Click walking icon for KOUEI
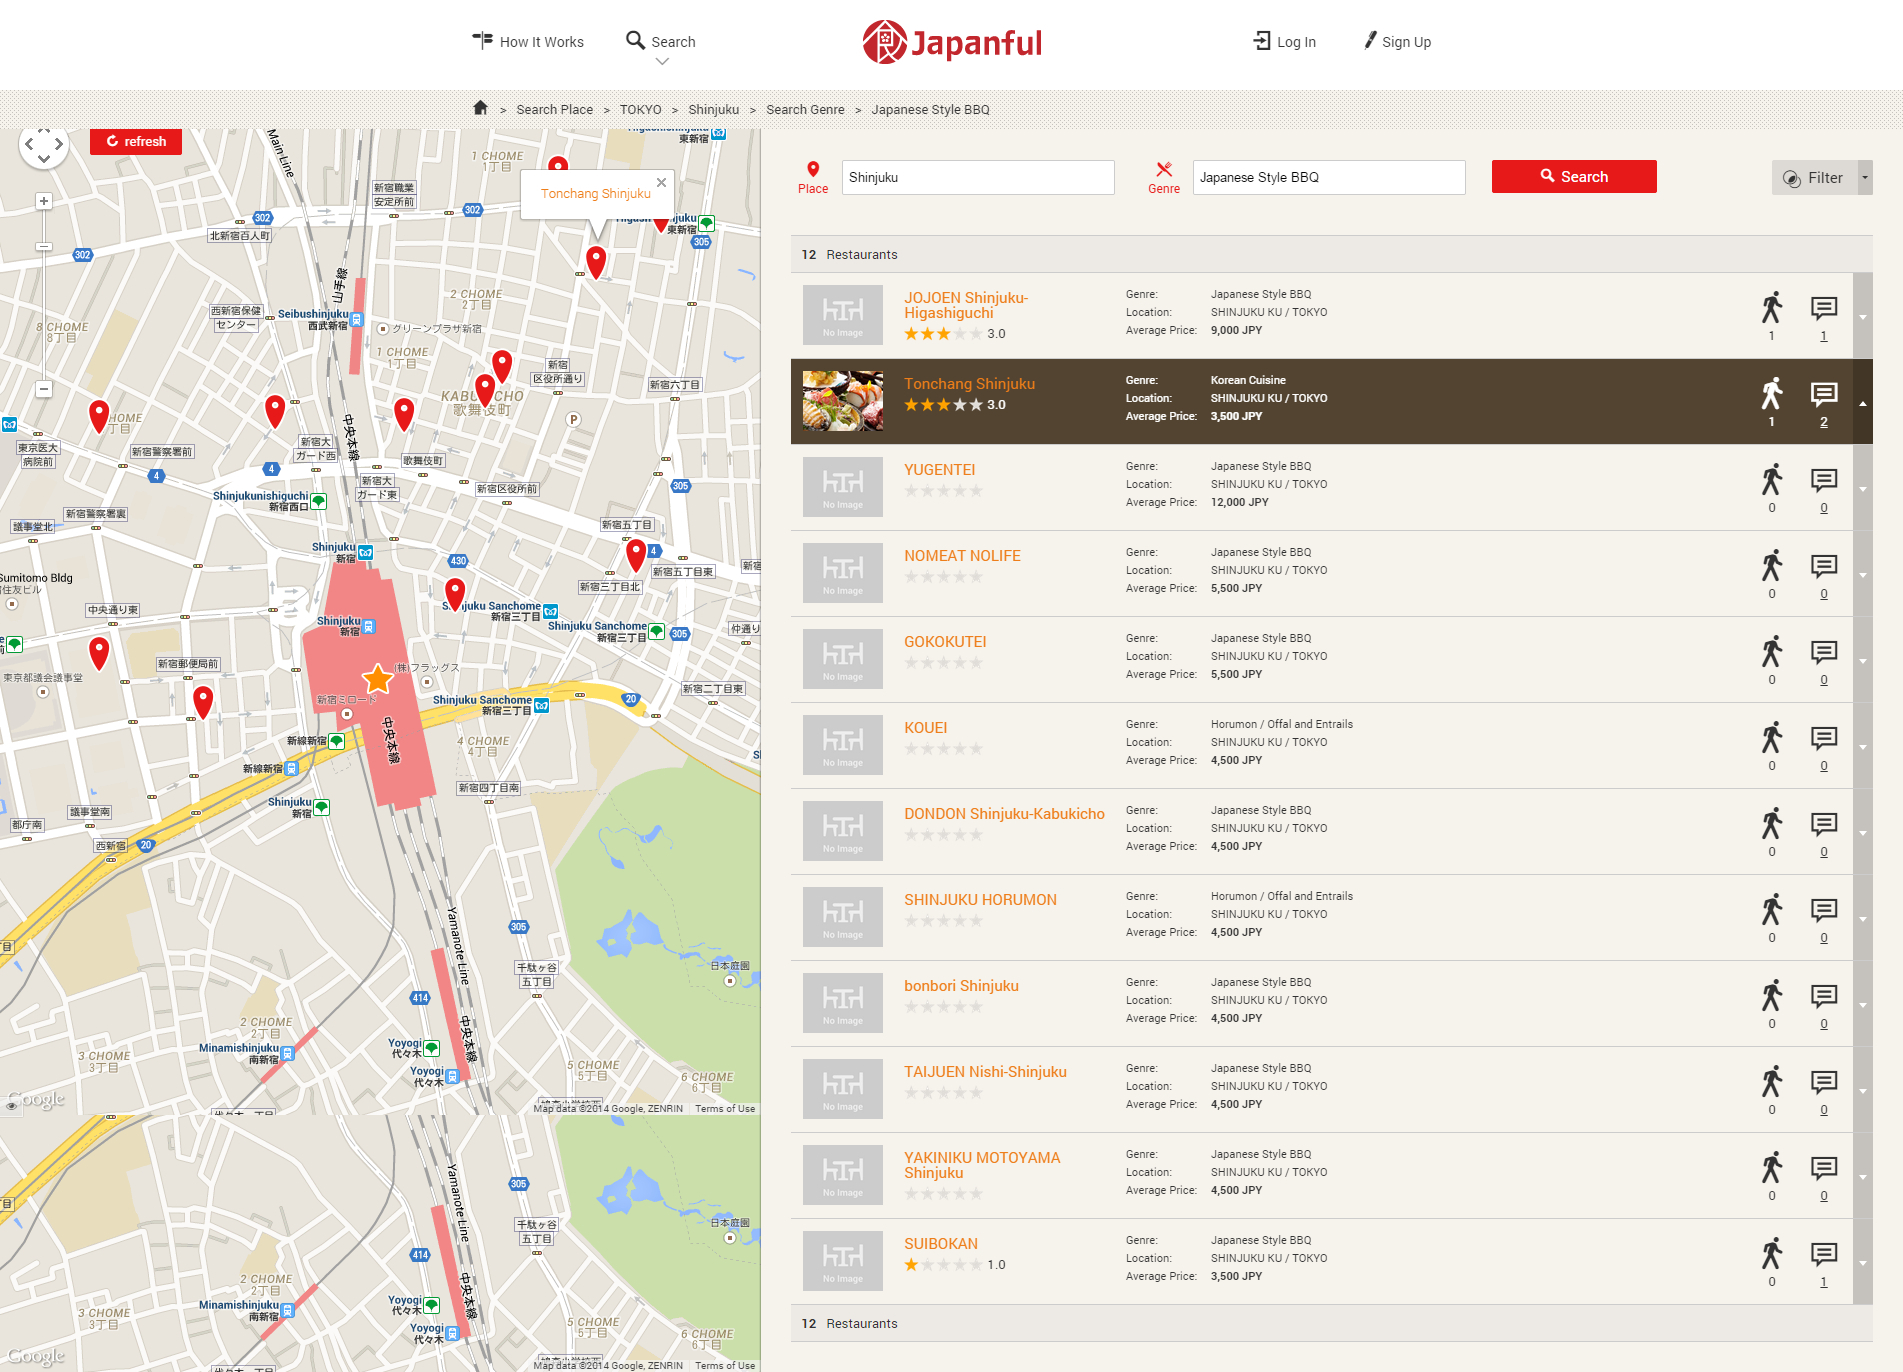Viewport: 1903px width, 1372px height. [1772, 737]
